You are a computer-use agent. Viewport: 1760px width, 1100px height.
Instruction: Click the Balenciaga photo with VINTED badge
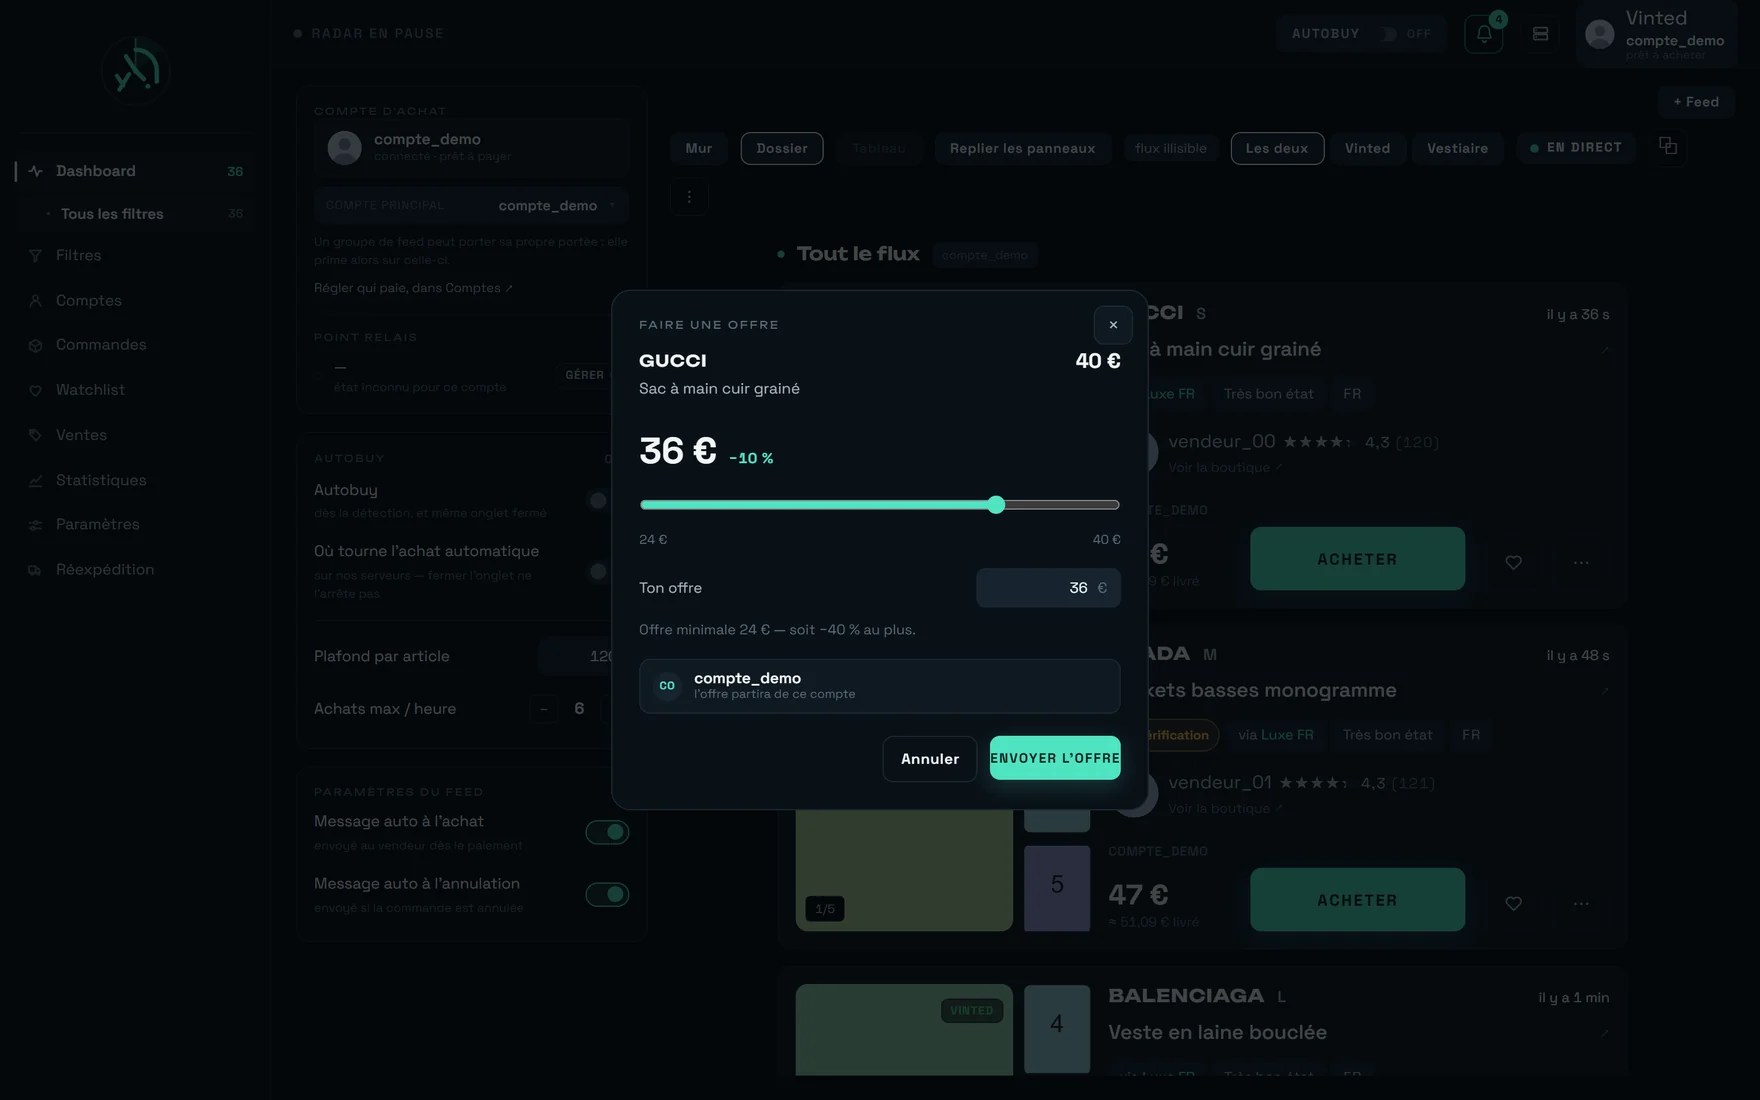(904, 1030)
